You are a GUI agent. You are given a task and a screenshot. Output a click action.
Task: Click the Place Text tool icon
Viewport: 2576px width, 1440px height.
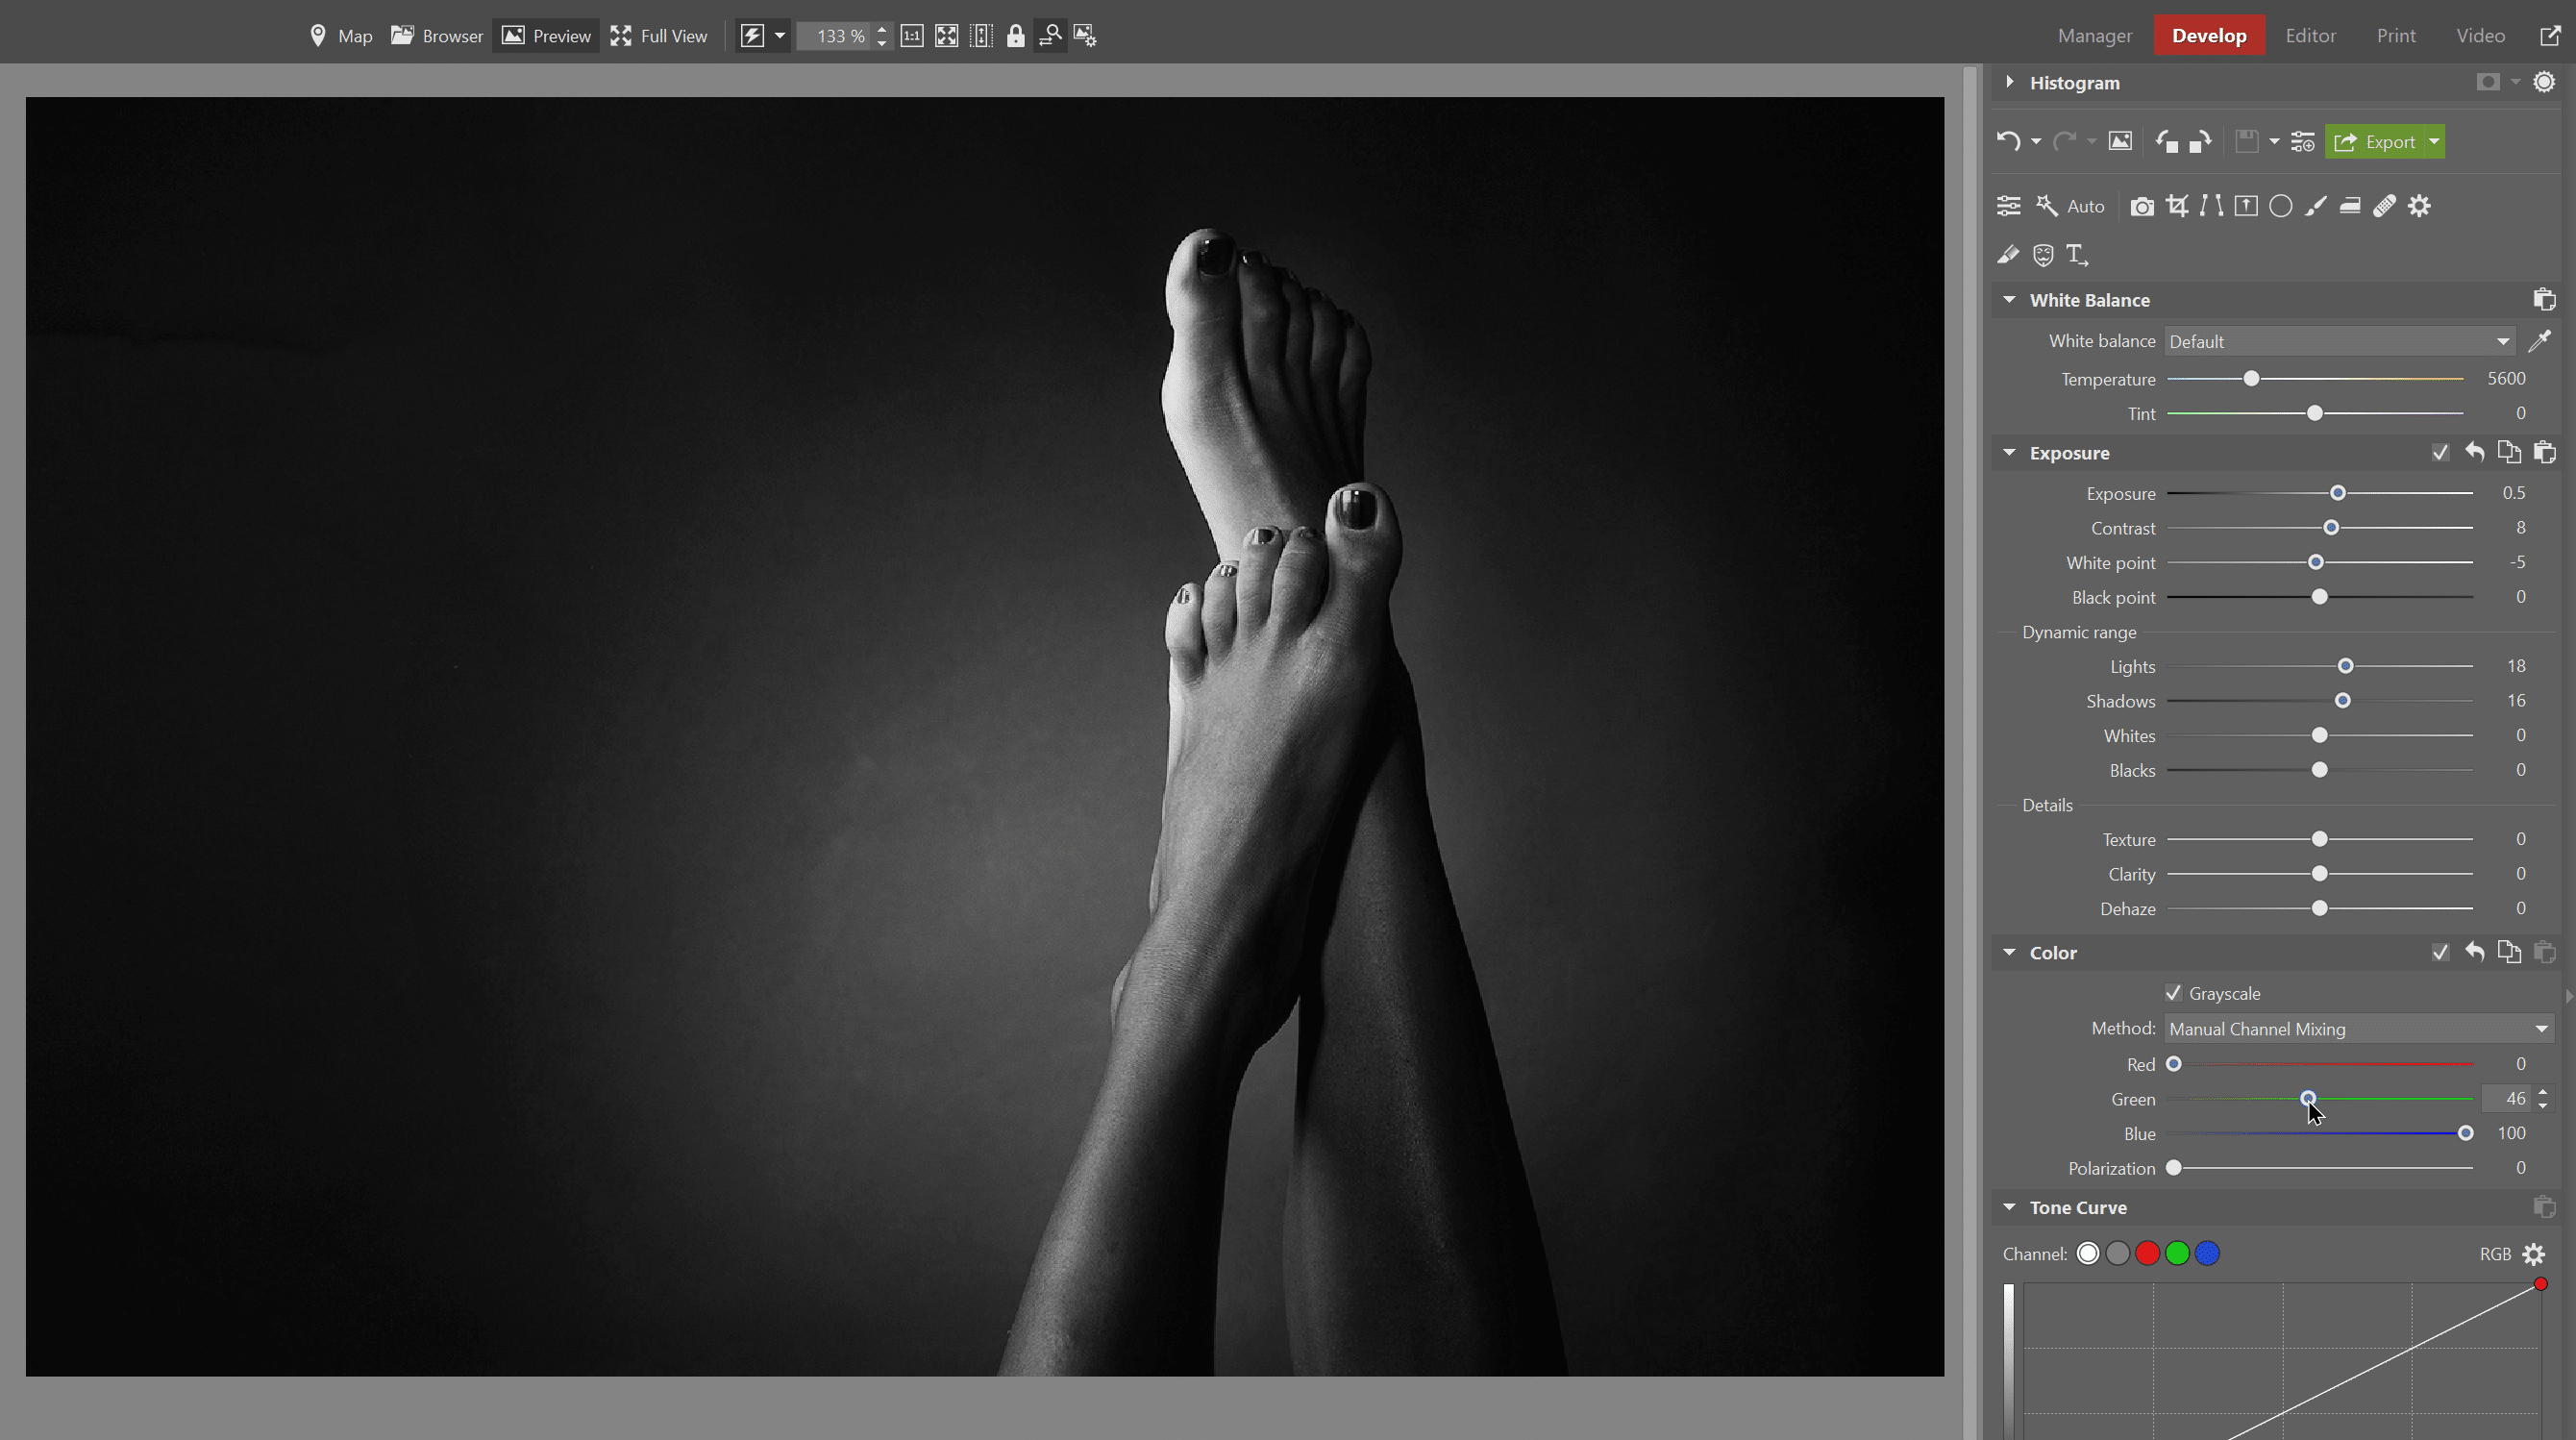(2077, 255)
